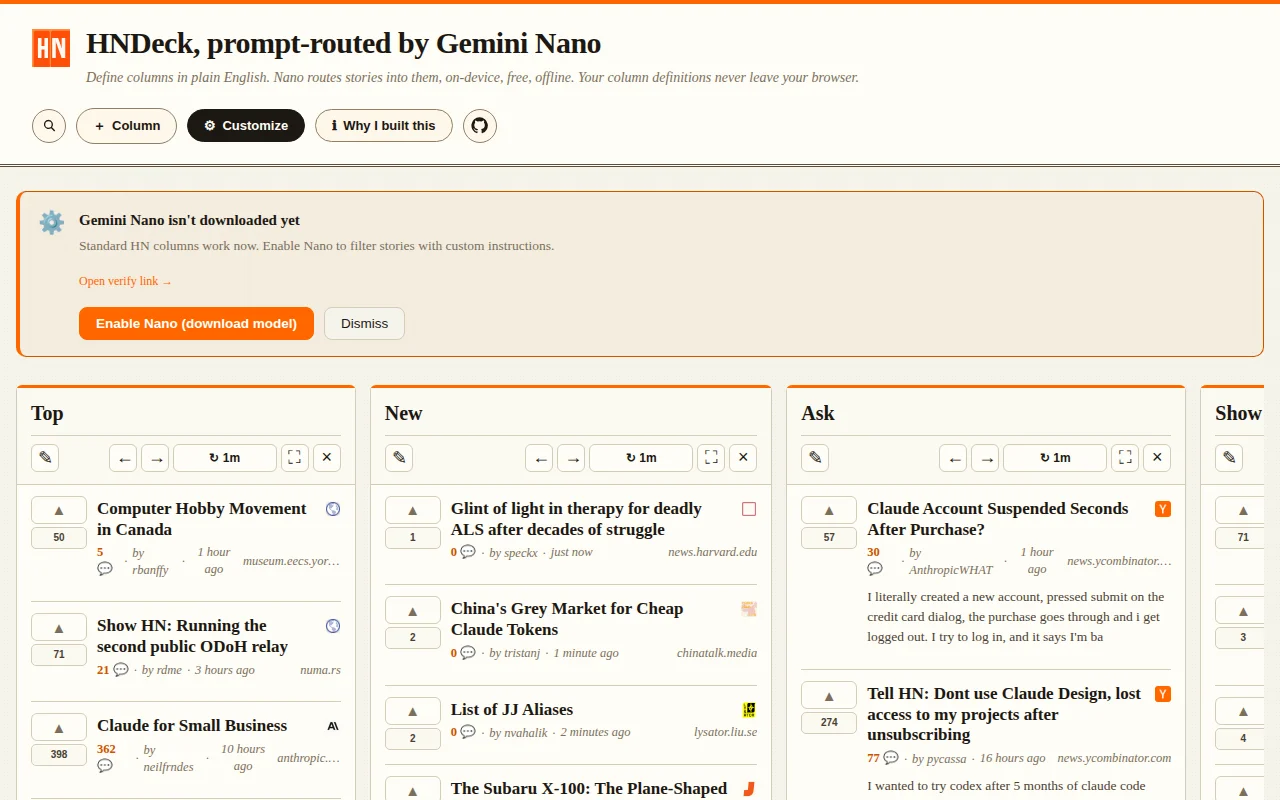Screen dimensions: 1280x800
Task: Move the Top column right
Action: tap(155, 458)
